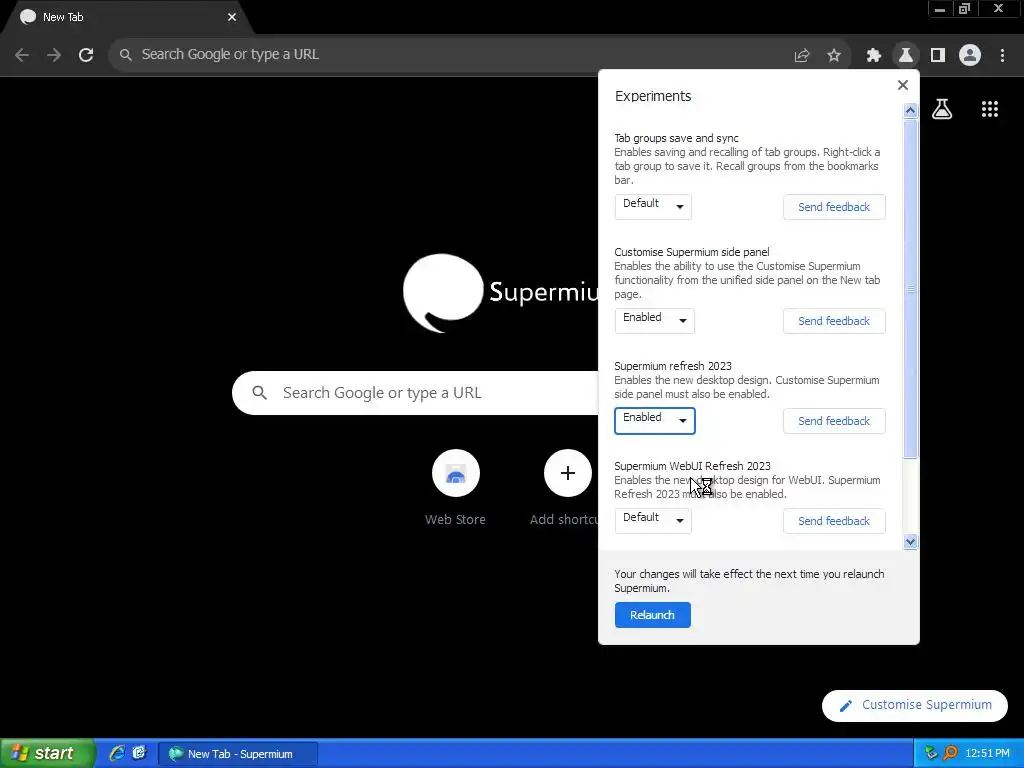This screenshot has height=768, width=1024.
Task: Restore down the Supermium window
Action: tap(965, 9)
